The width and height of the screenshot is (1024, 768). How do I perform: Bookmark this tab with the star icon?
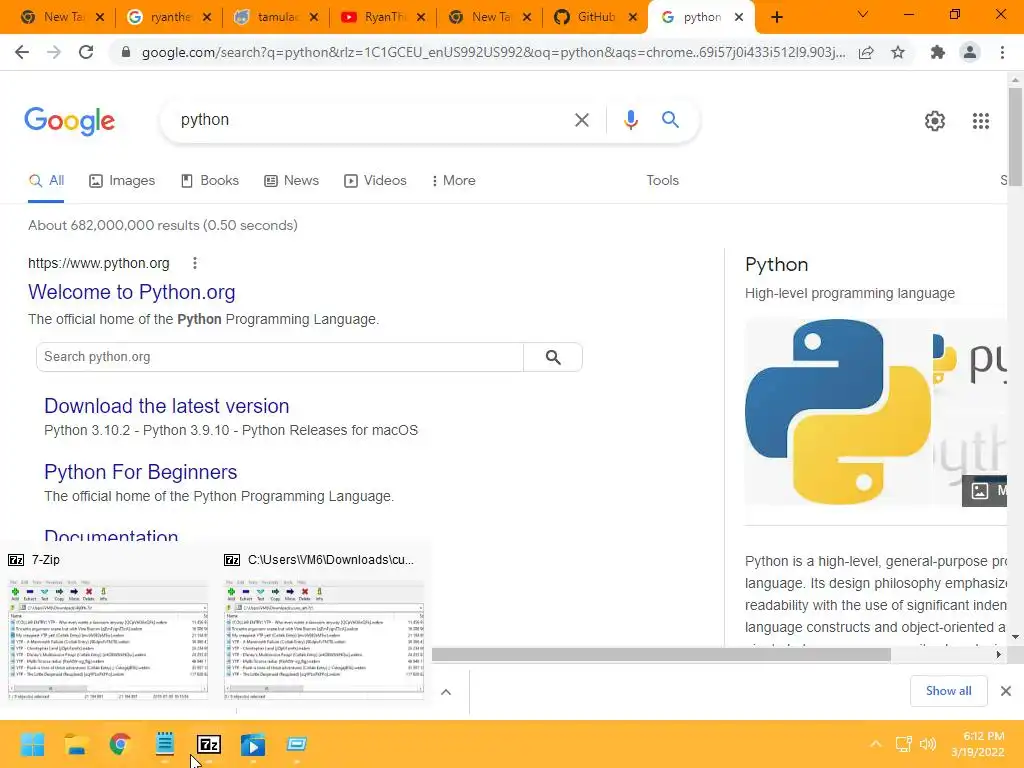(898, 52)
